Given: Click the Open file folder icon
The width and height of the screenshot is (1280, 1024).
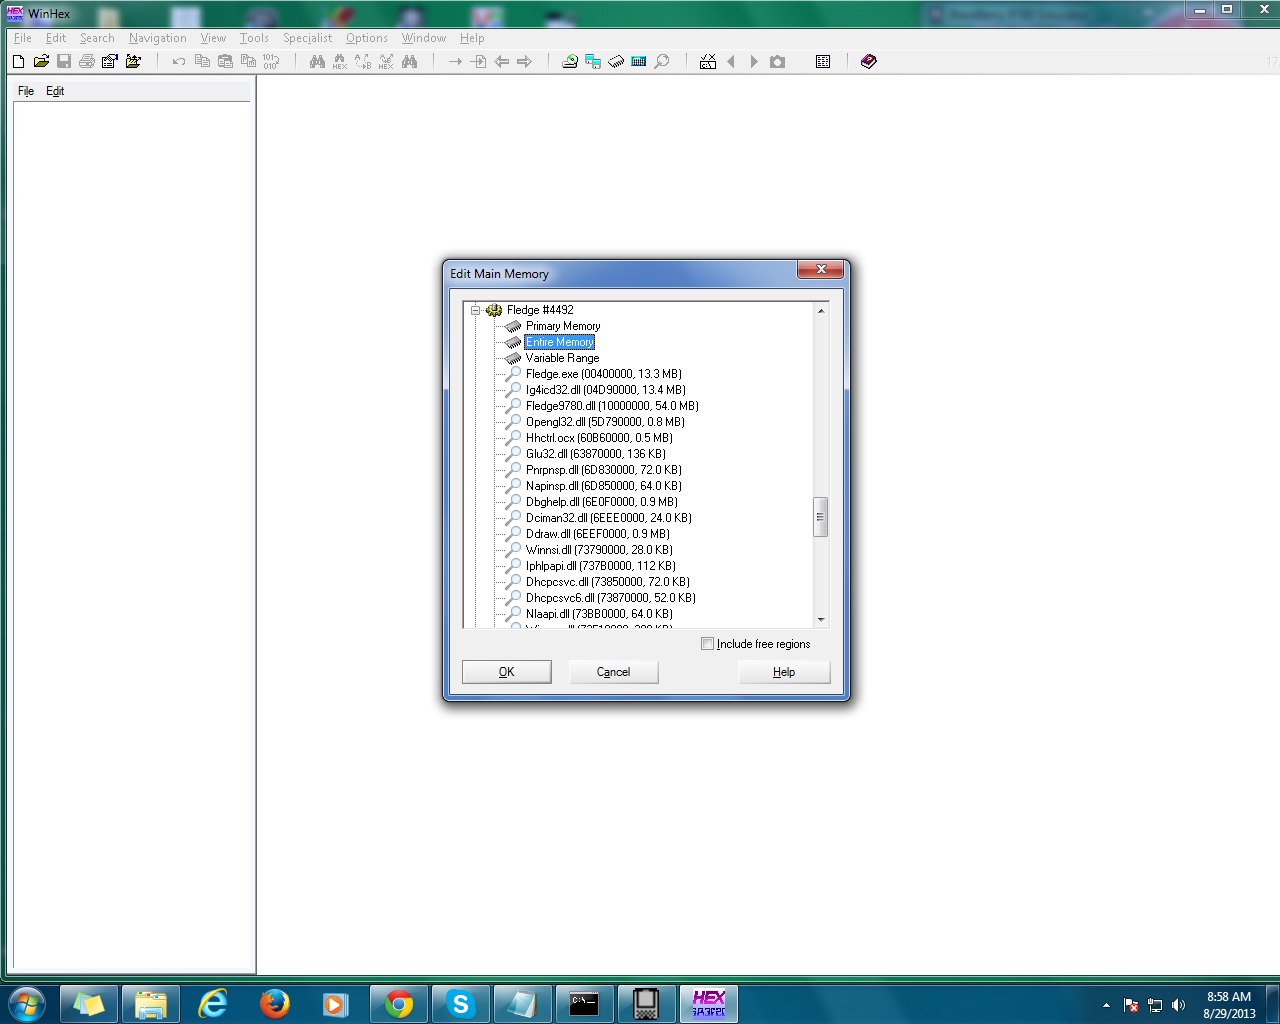Looking at the screenshot, I should pyautogui.click(x=41, y=62).
